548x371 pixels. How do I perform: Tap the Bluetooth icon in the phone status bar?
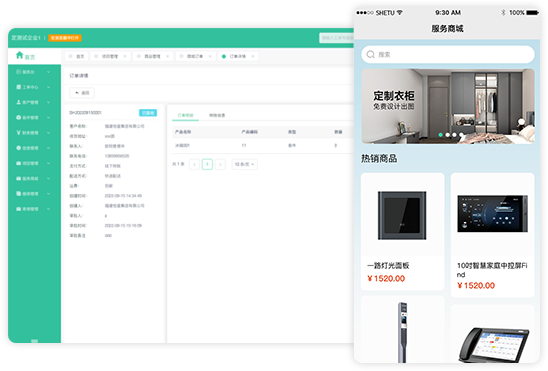(x=503, y=13)
